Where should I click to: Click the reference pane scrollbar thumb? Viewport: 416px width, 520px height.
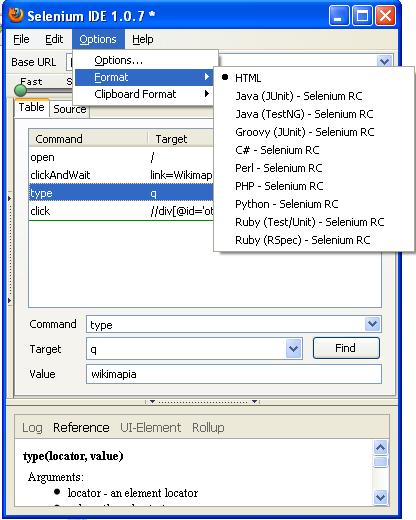pos(381,462)
